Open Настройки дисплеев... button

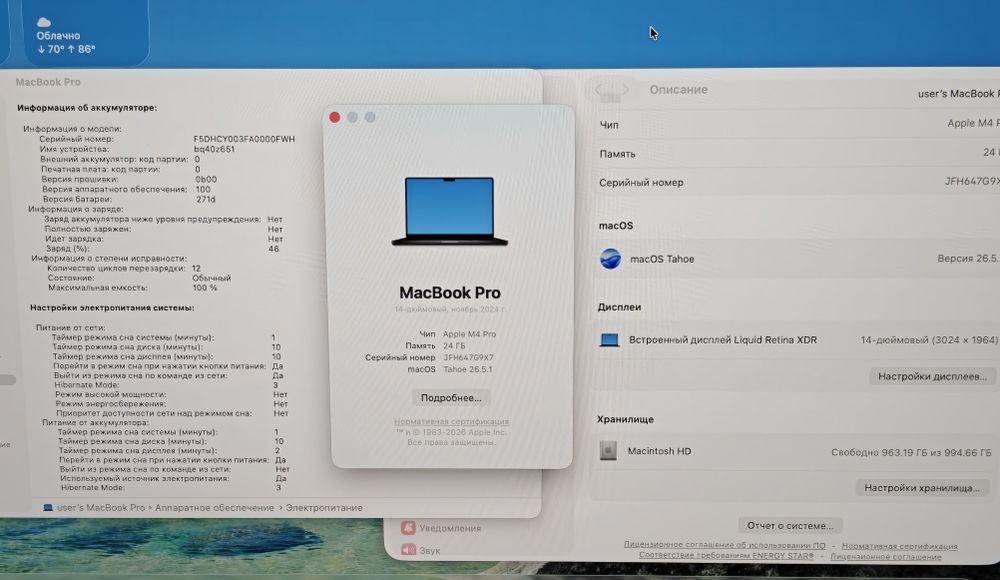932,376
